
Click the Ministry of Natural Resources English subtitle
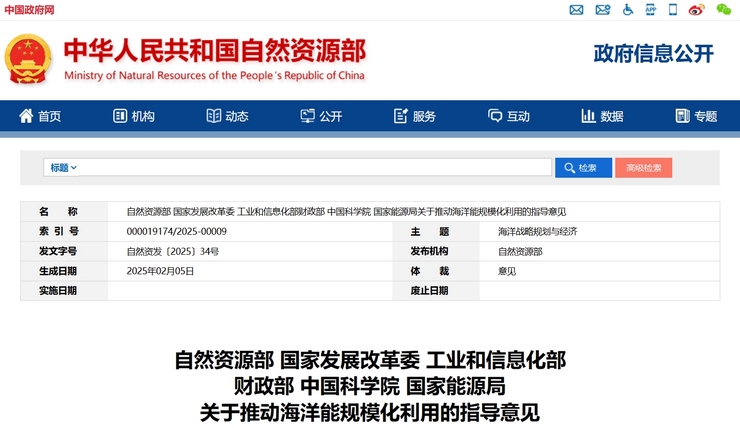coord(214,76)
